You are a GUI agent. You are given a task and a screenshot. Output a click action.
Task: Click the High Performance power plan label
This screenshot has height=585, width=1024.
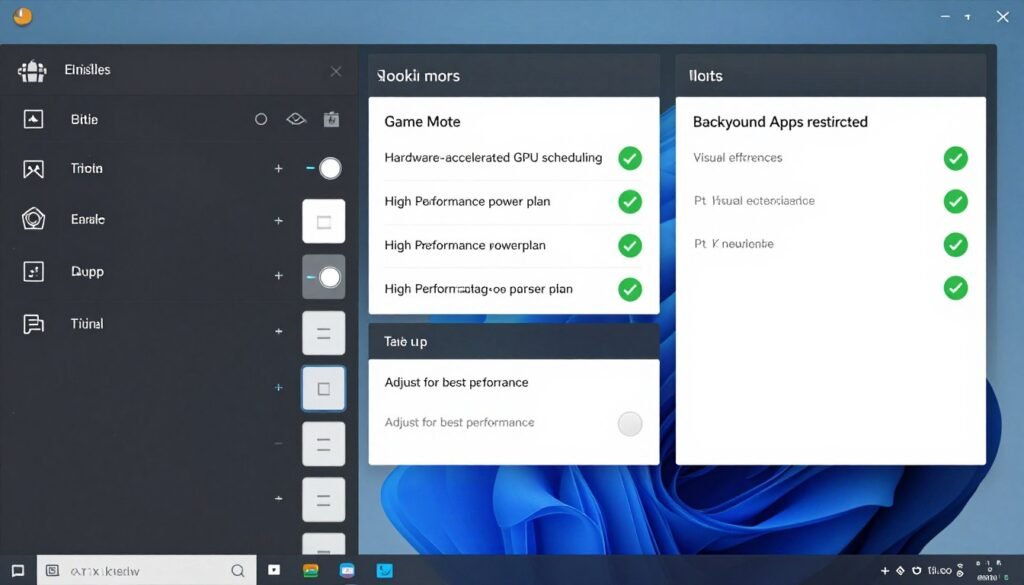point(467,201)
